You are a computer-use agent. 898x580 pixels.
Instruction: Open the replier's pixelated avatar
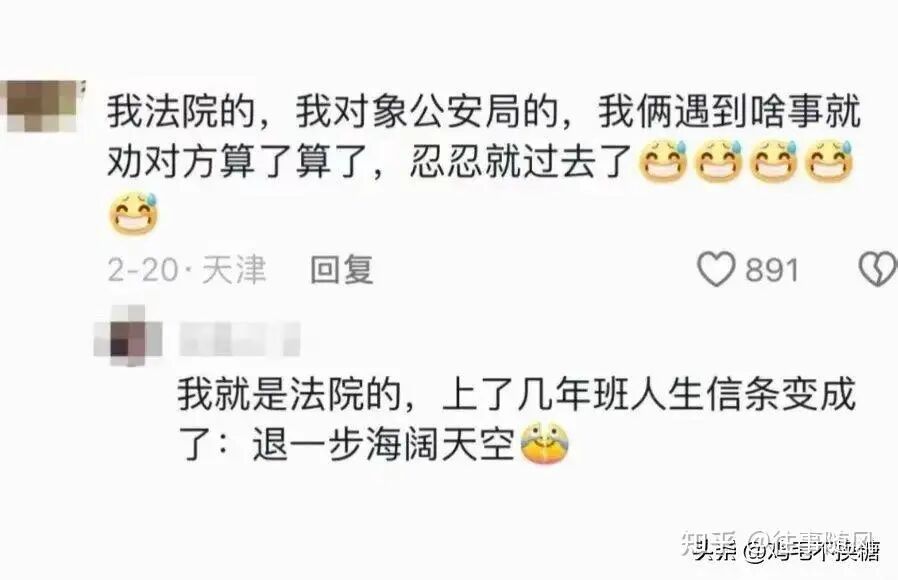[128, 336]
